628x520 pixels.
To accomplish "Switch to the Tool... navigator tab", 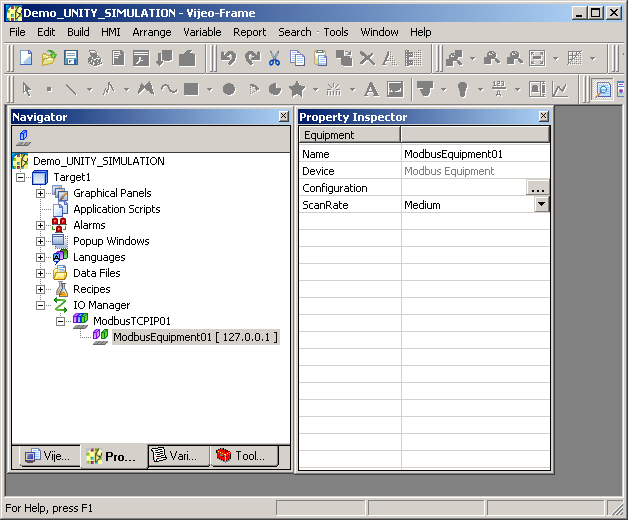I will [x=244, y=456].
